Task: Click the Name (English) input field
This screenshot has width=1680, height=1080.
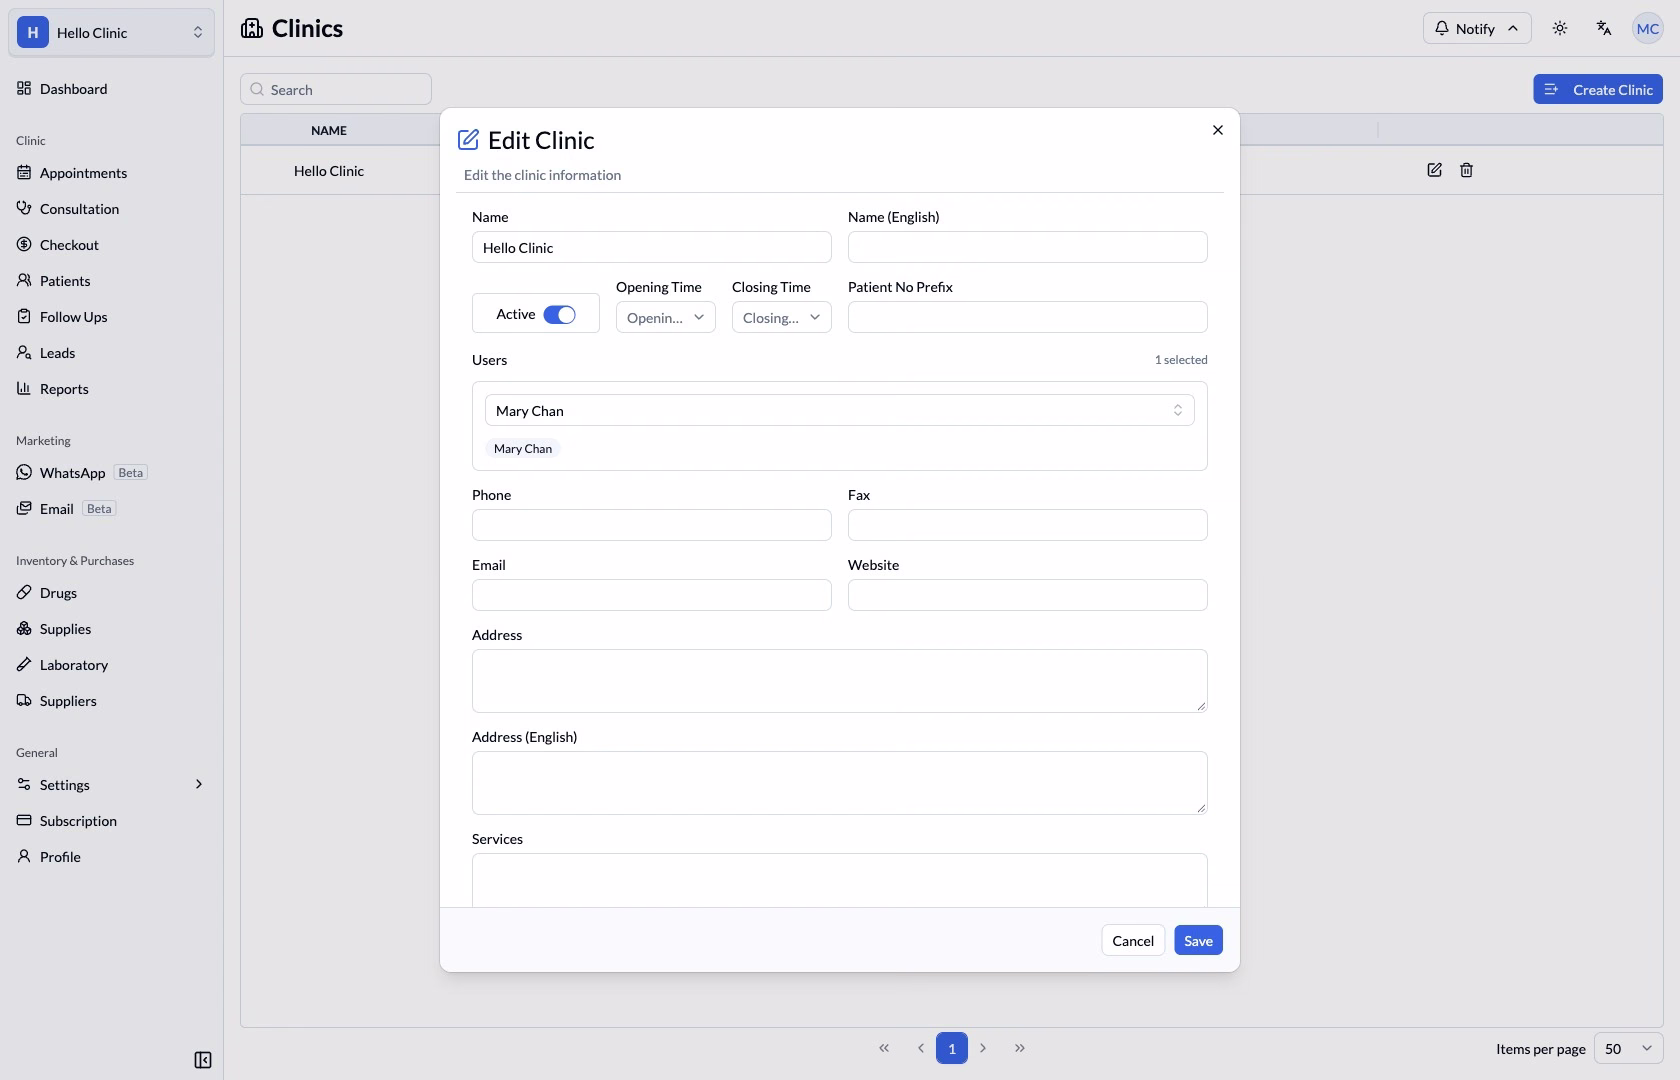Action: (1028, 247)
